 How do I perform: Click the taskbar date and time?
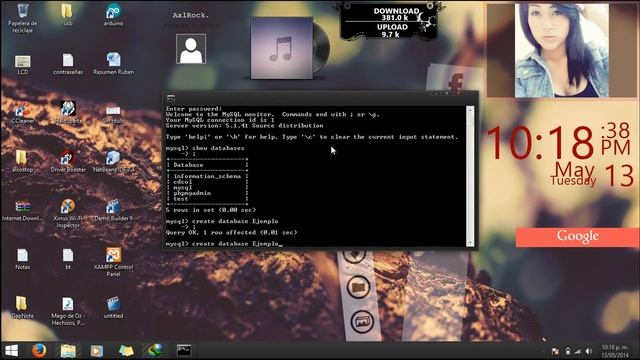coord(615,351)
